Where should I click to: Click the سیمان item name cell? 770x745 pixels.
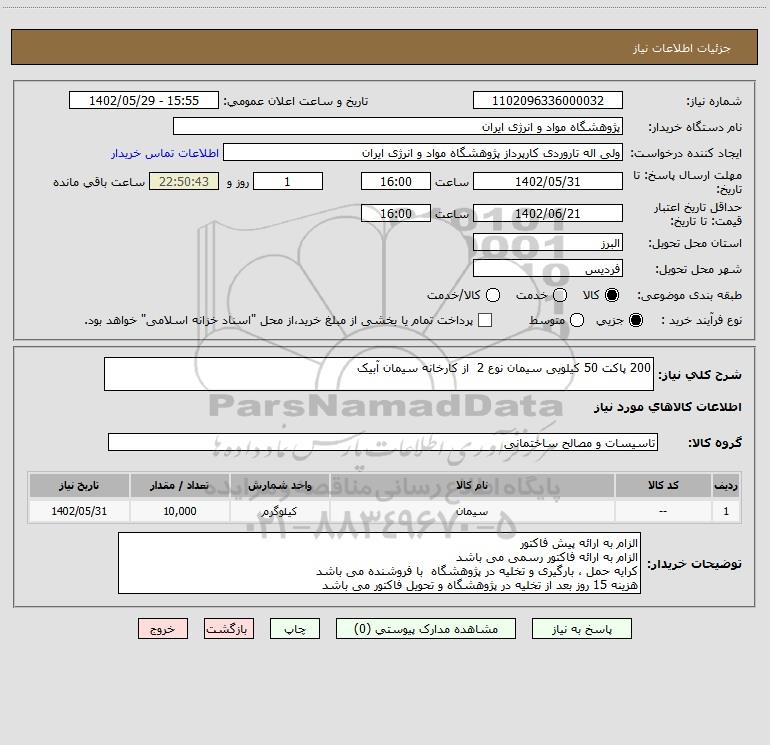(472, 511)
